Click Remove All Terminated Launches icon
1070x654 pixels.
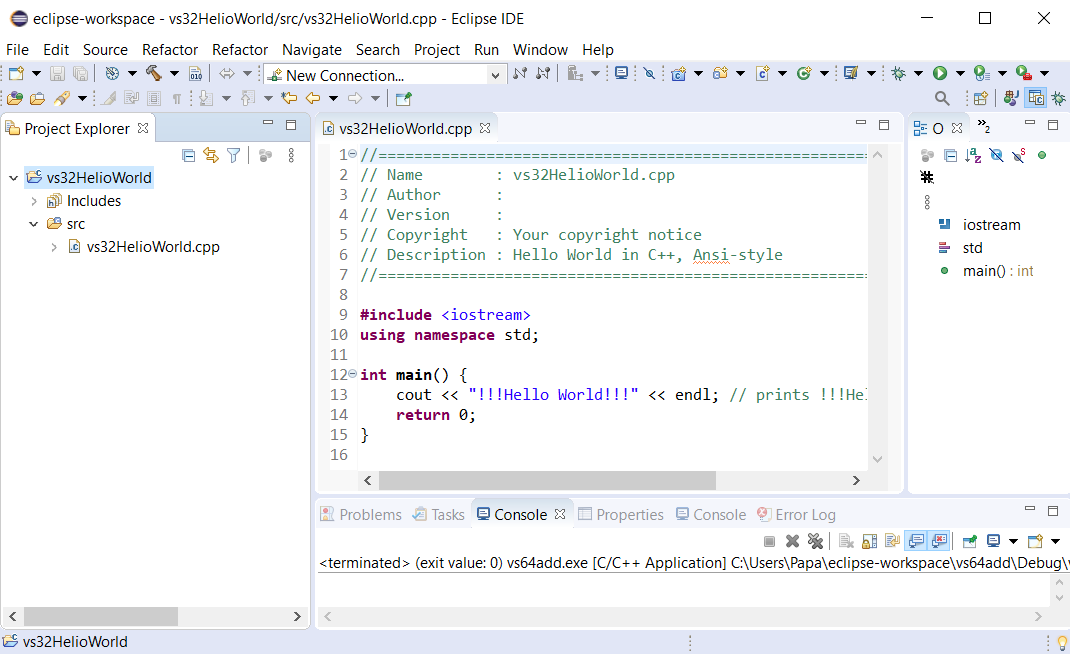coord(815,541)
